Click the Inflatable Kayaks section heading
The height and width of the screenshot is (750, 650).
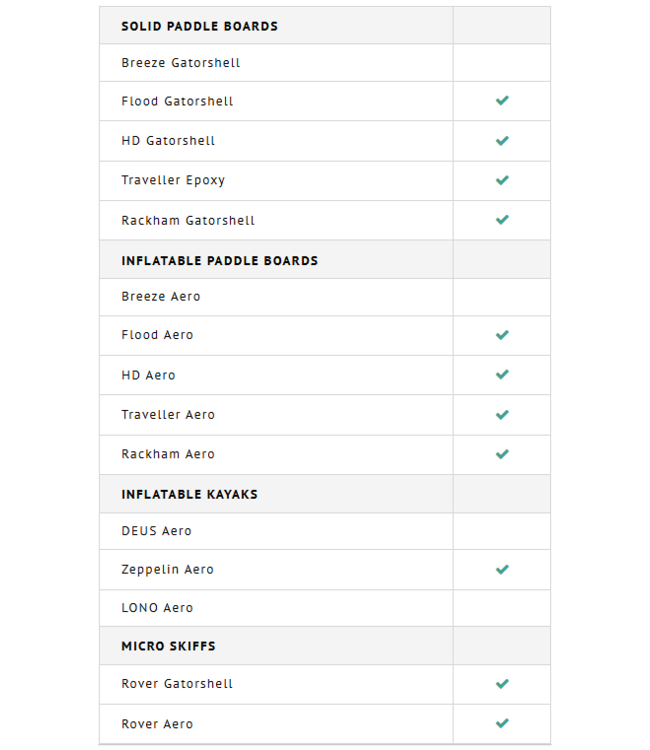[x=191, y=494]
